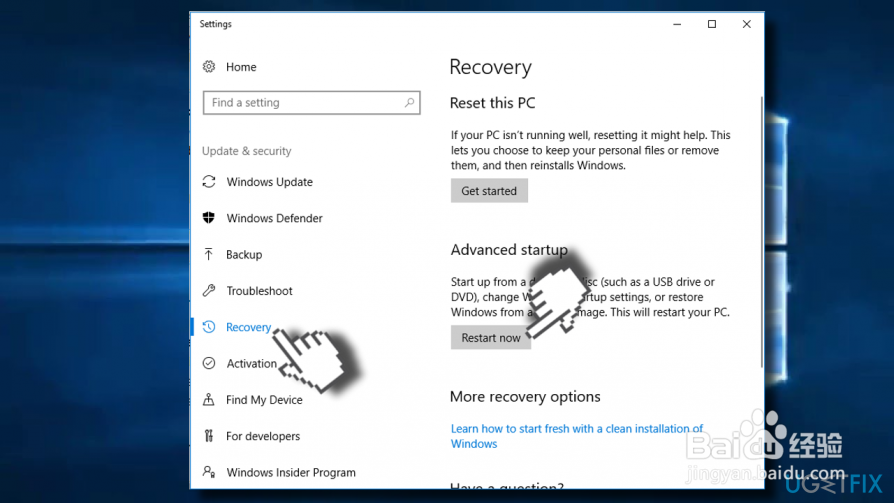This screenshot has width=894, height=504.
Task: Click the Home gear icon
Action: tap(209, 67)
